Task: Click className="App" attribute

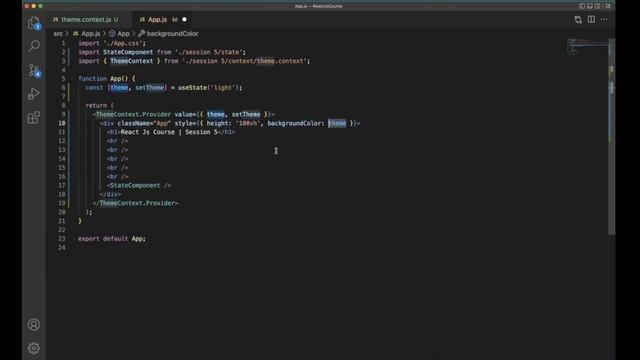Action: click(144, 123)
